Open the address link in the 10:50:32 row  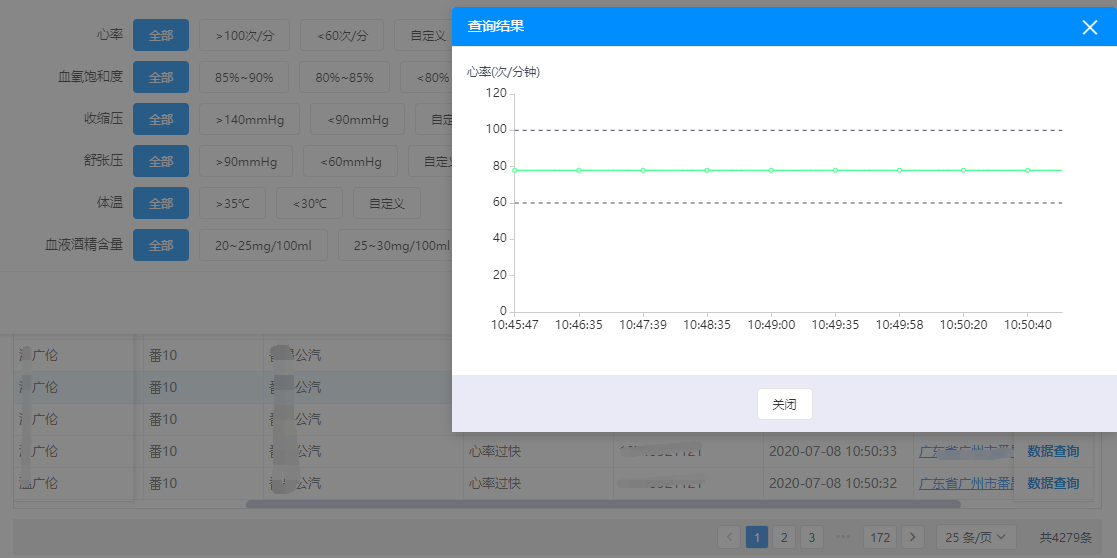[967, 483]
